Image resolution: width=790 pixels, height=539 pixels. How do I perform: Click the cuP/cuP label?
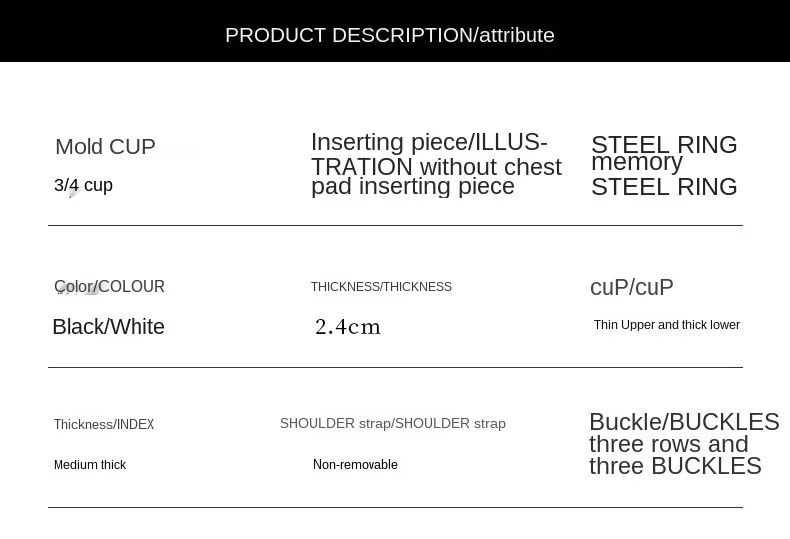631,287
